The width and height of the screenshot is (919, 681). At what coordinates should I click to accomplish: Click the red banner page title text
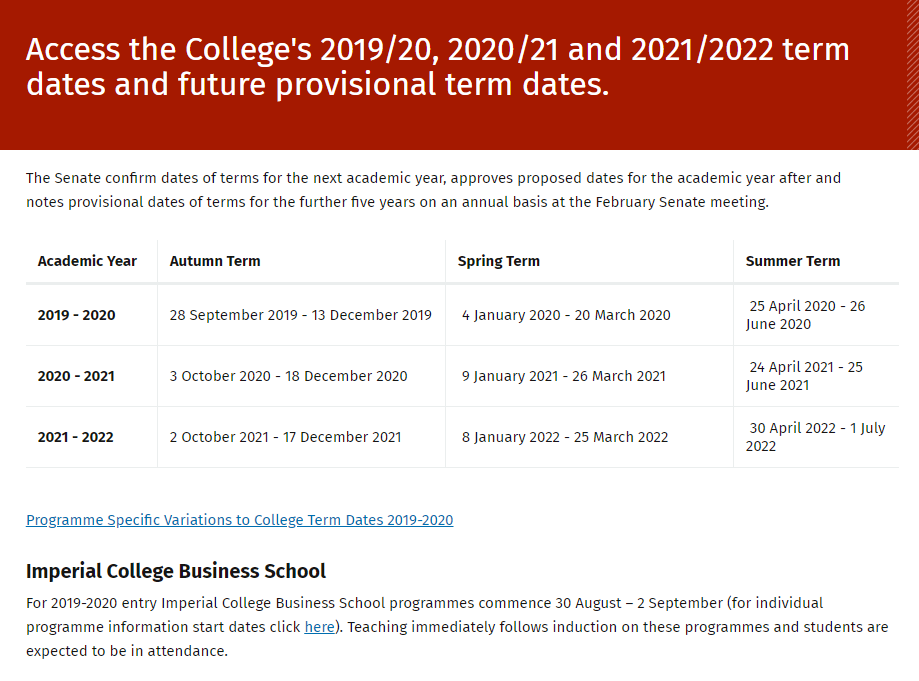(438, 67)
